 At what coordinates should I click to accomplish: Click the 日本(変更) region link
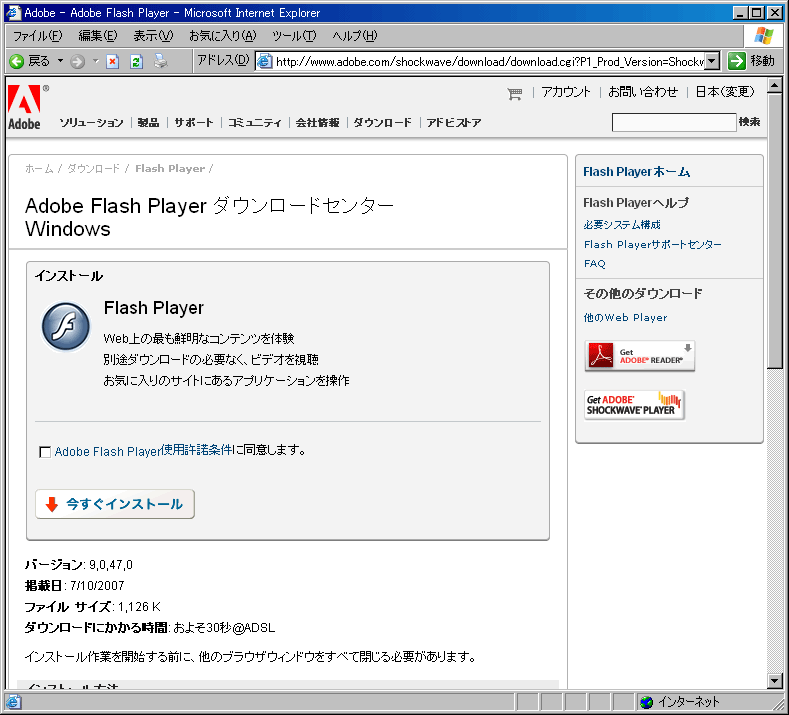point(725,92)
